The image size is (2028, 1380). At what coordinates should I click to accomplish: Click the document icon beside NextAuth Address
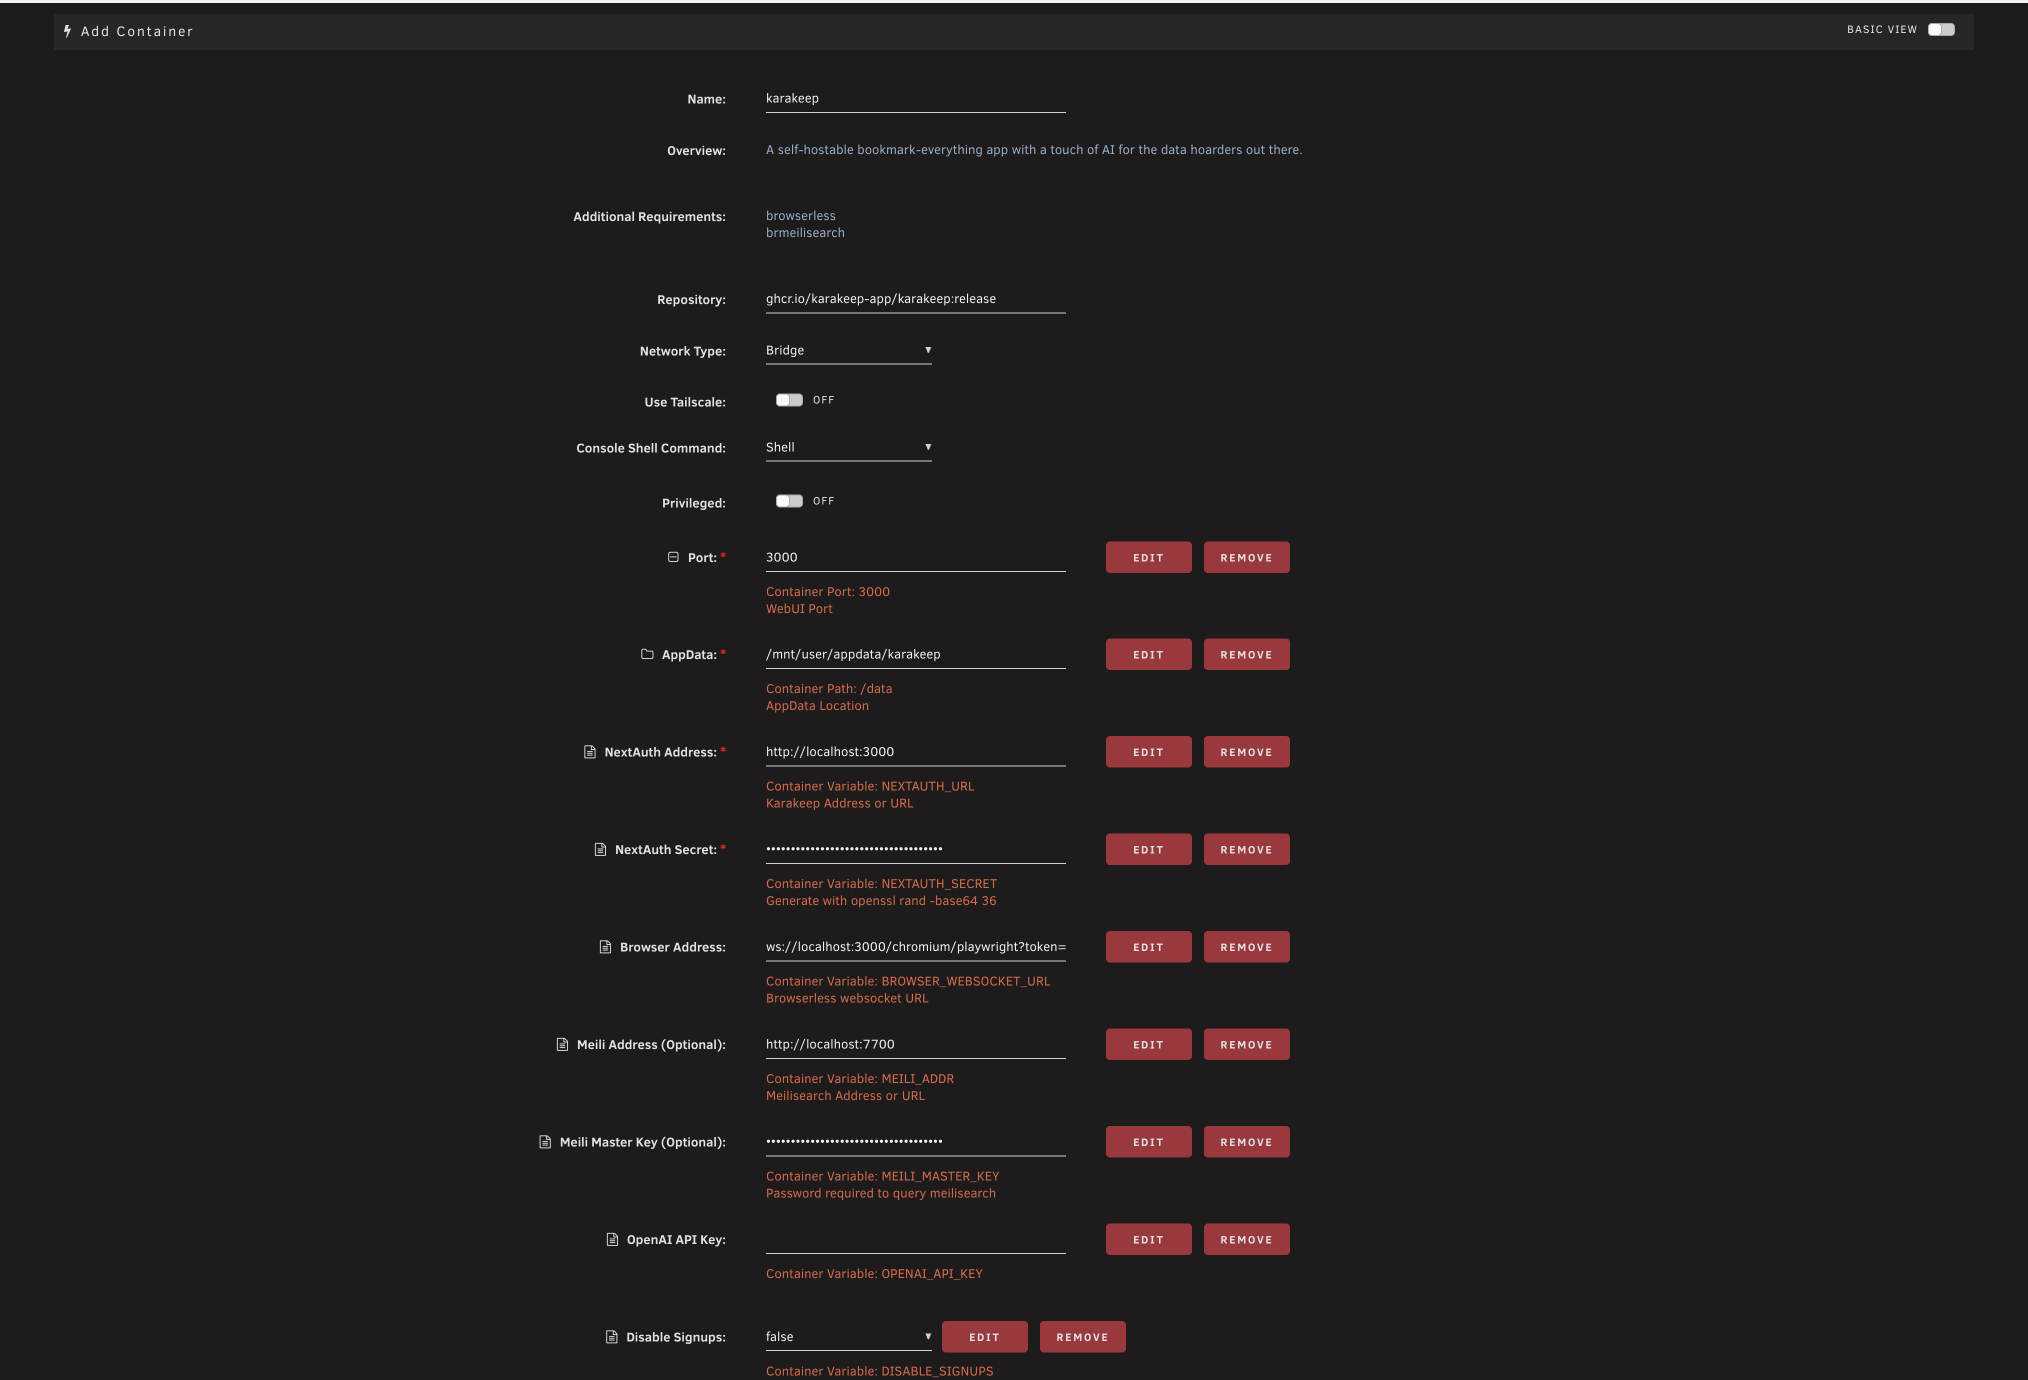click(590, 752)
